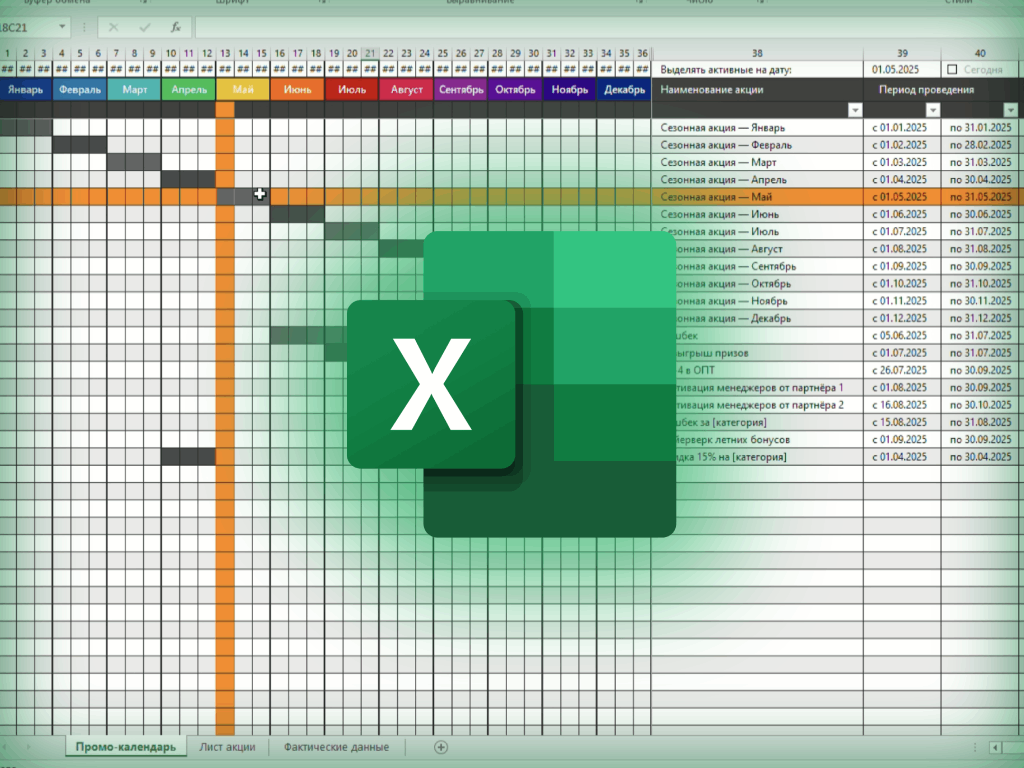This screenshot has height=768, width=1024.
Task: Click the horizontal scrollbar left arrow
Action: [x=995, y=747]
